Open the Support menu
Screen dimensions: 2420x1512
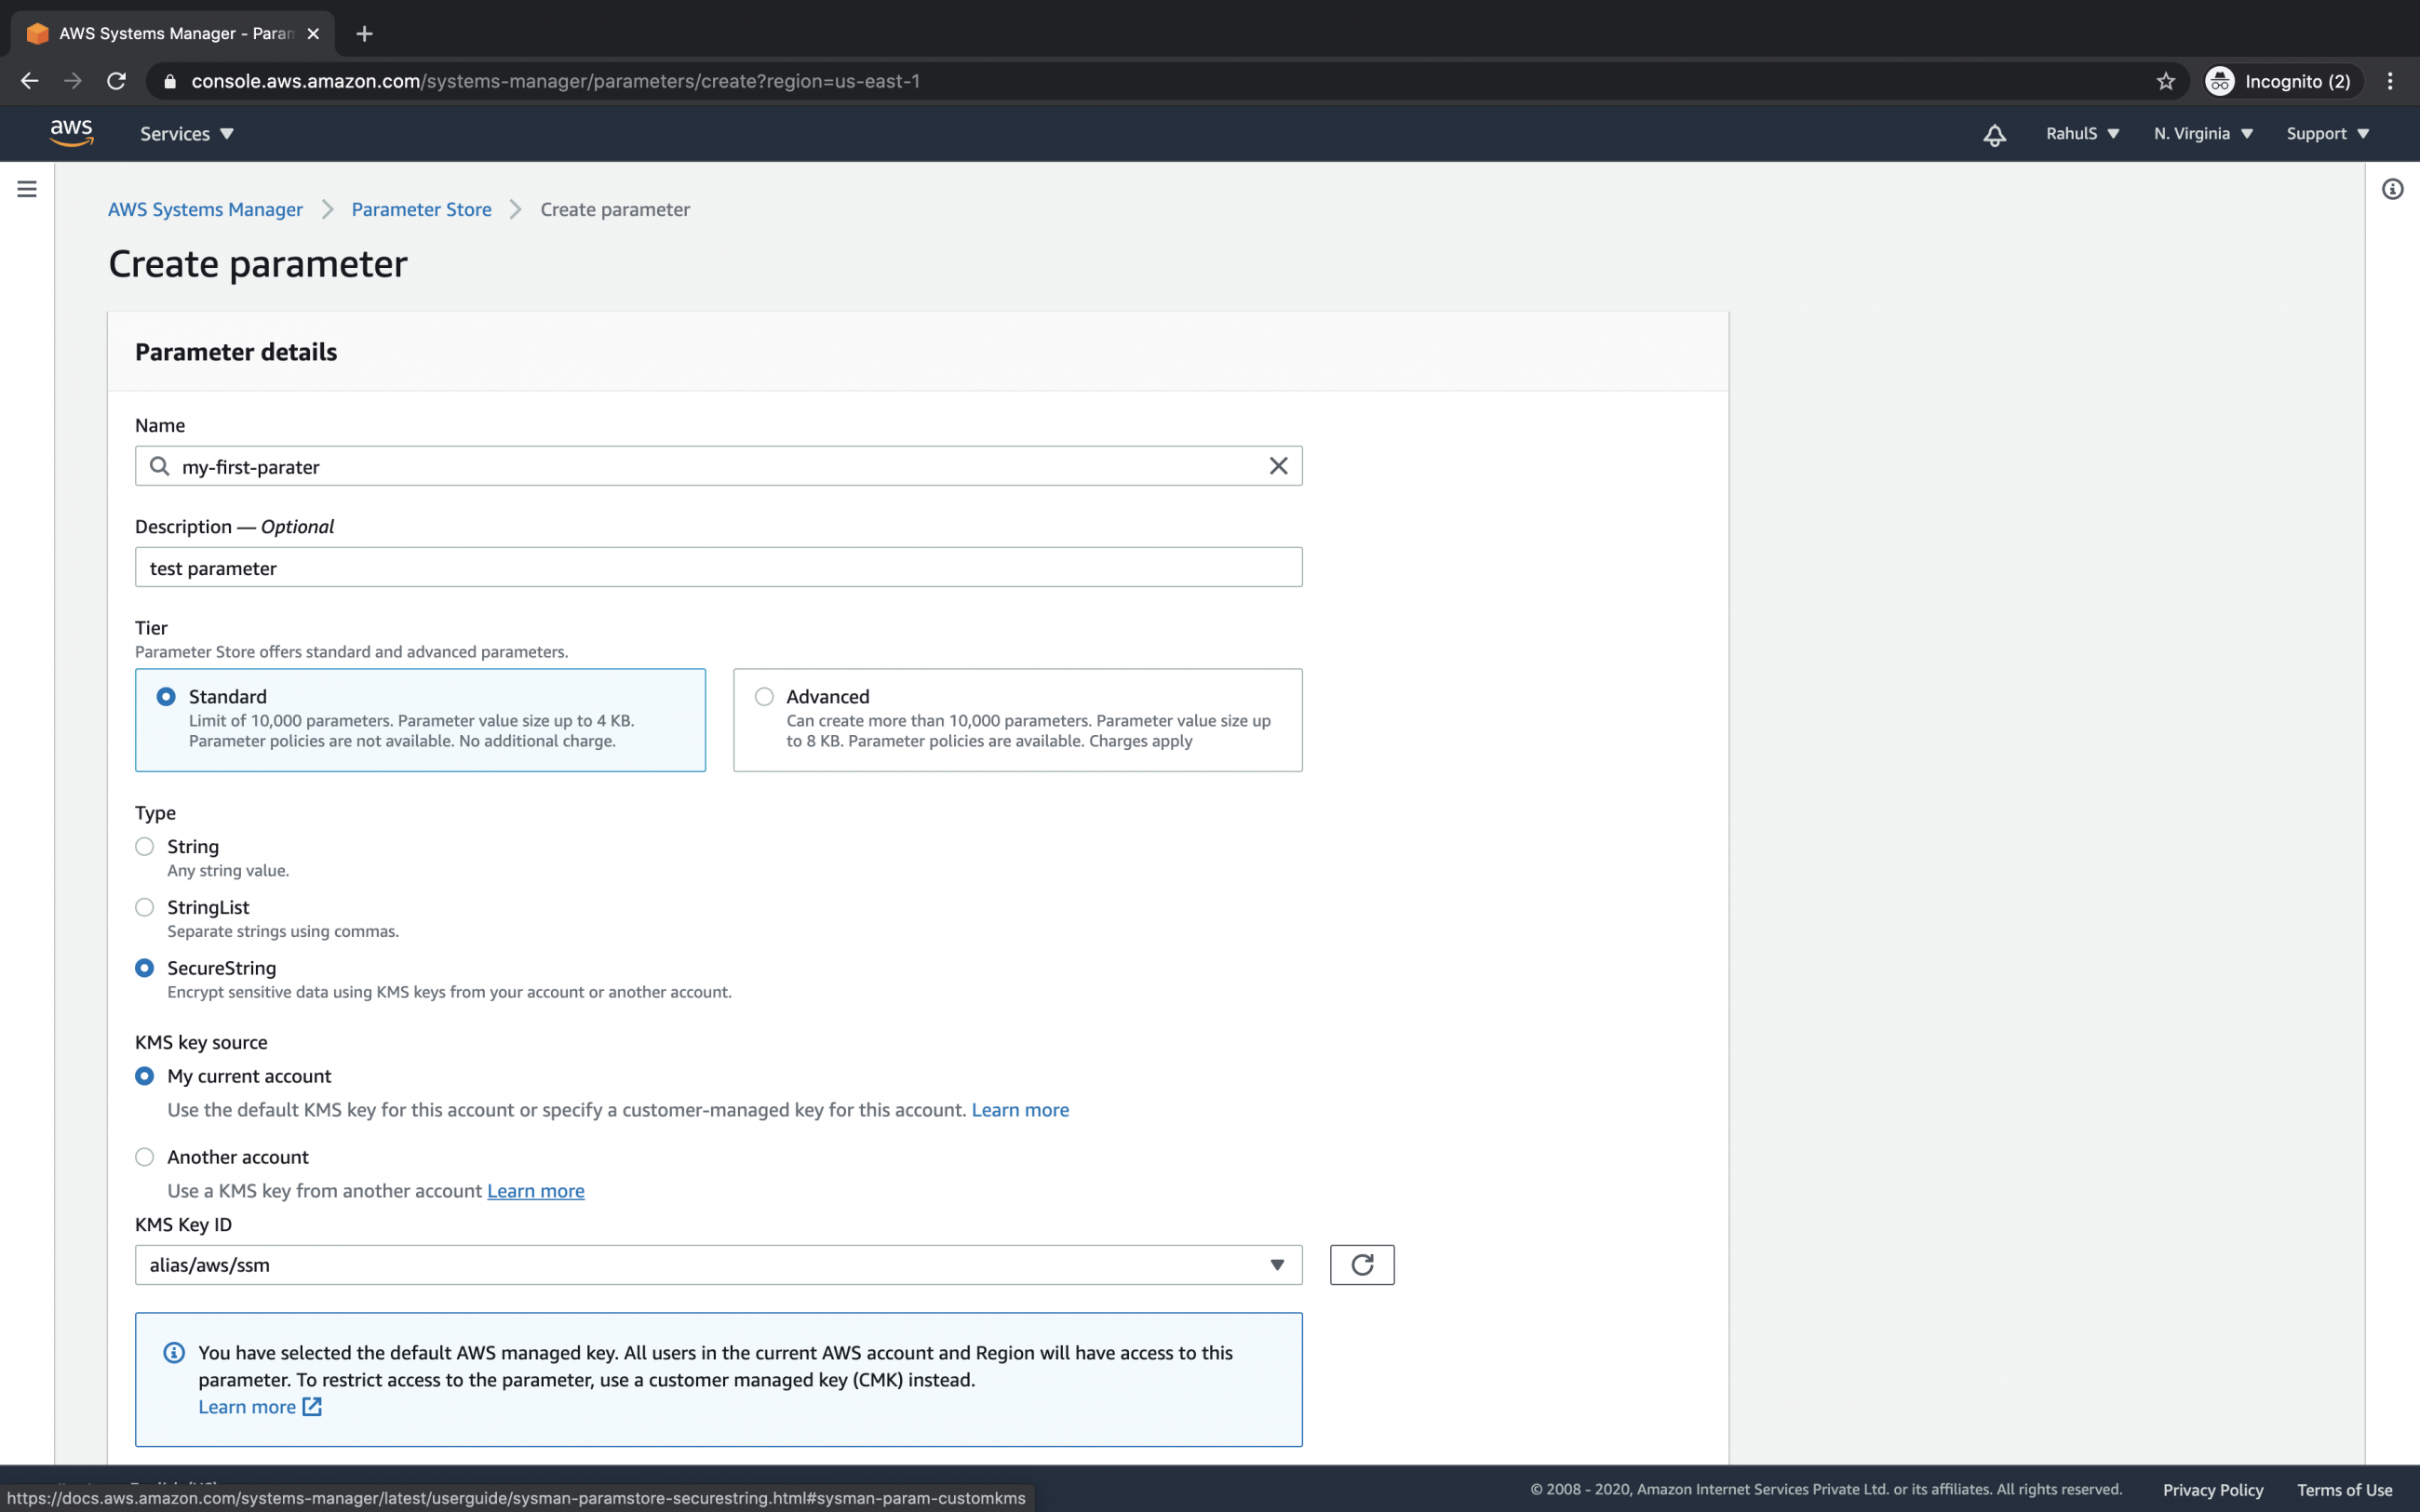tap(2326, 134)
